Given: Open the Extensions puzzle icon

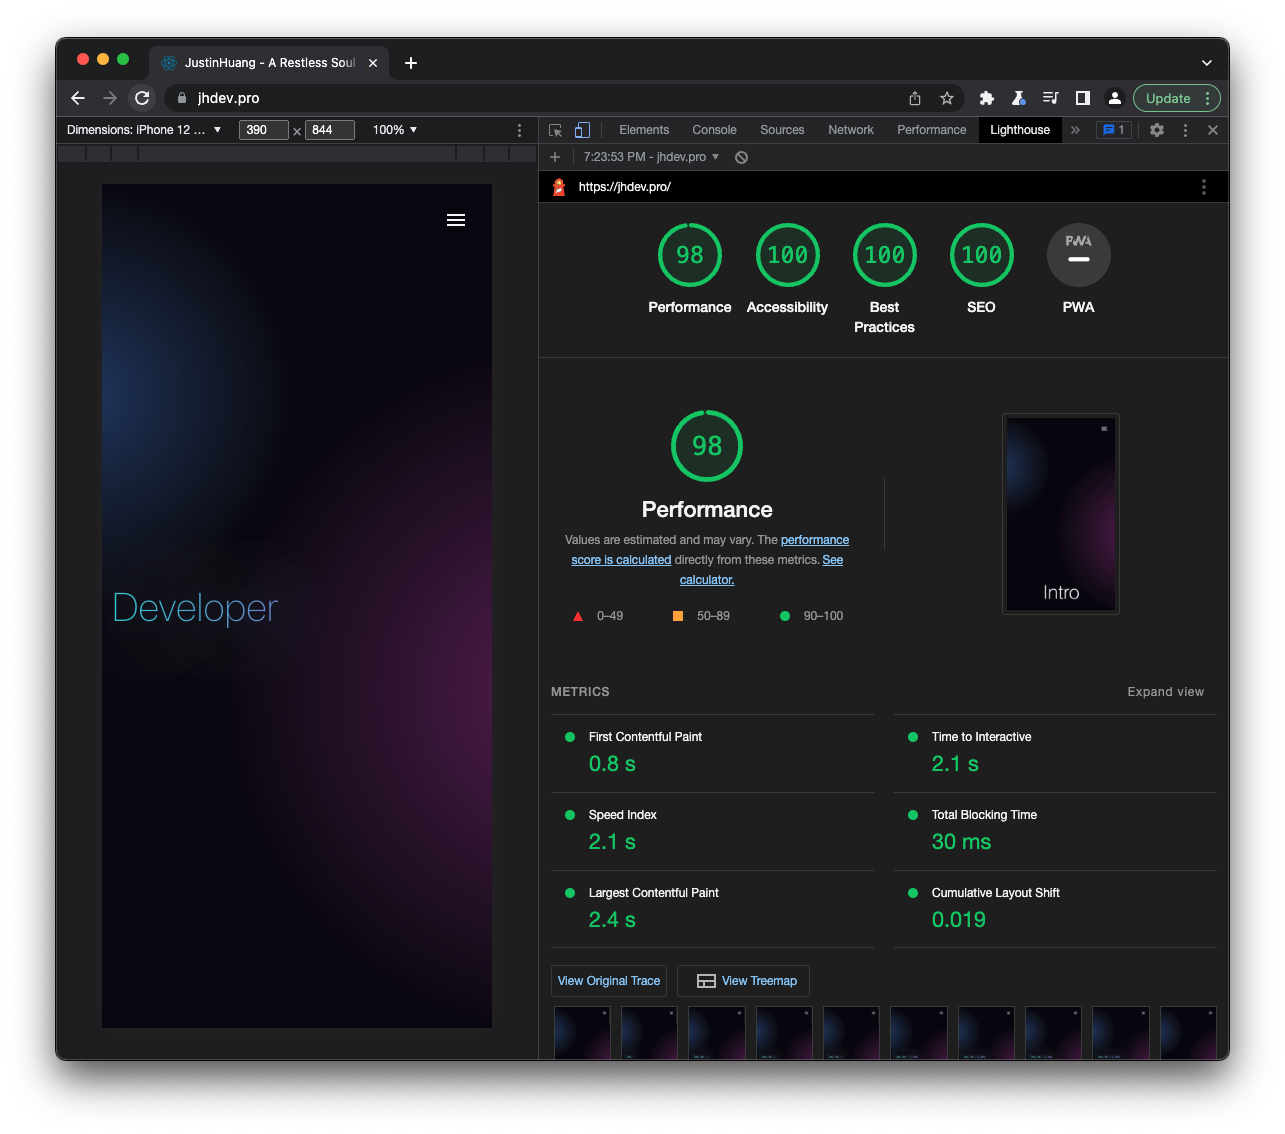Looking at the screenshot, I should click(x=987, y=98).
